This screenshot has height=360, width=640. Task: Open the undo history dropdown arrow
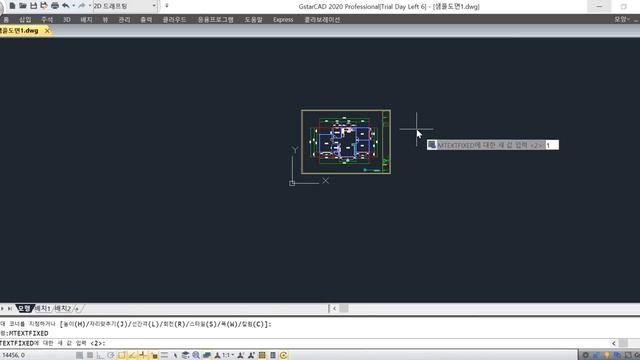coord(73,6)
